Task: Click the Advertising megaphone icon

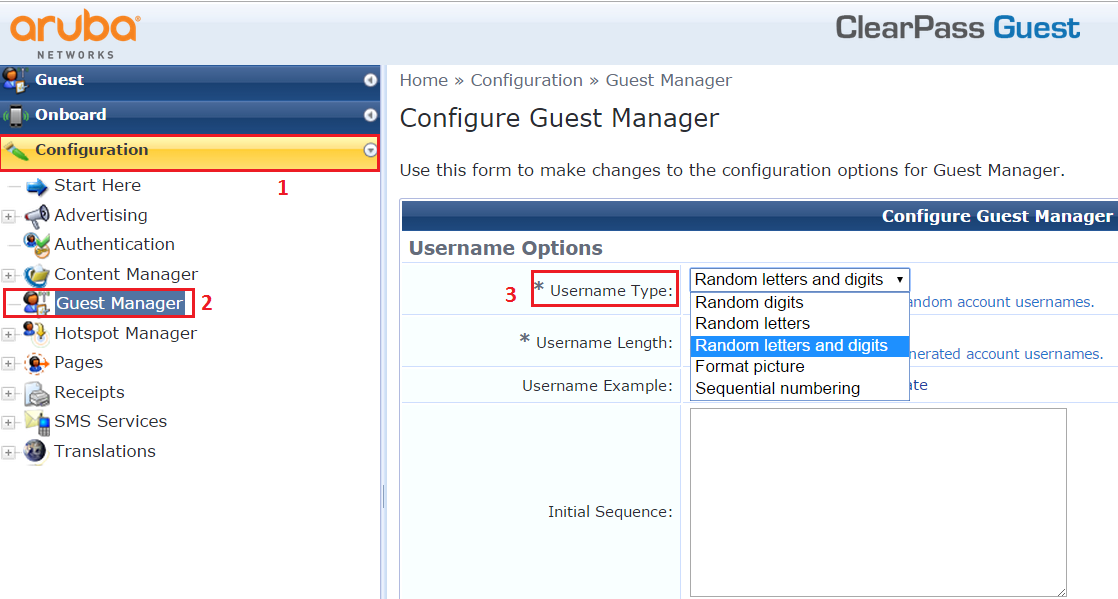Action: coord(36,216)
